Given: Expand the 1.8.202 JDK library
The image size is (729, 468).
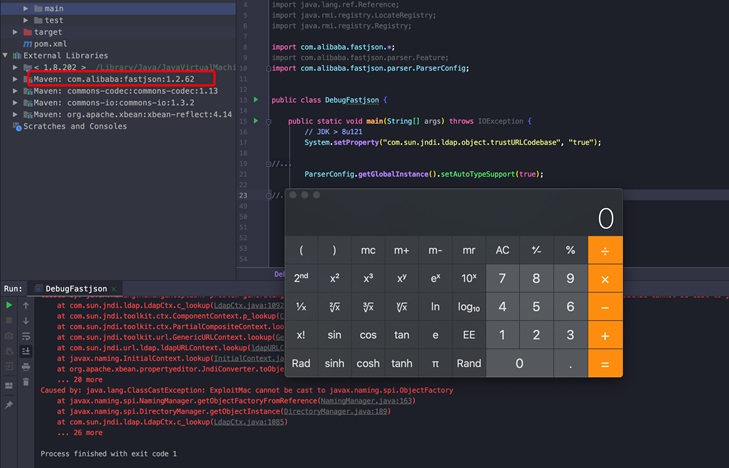Looking at the screenshot, I should click(15, 67).
